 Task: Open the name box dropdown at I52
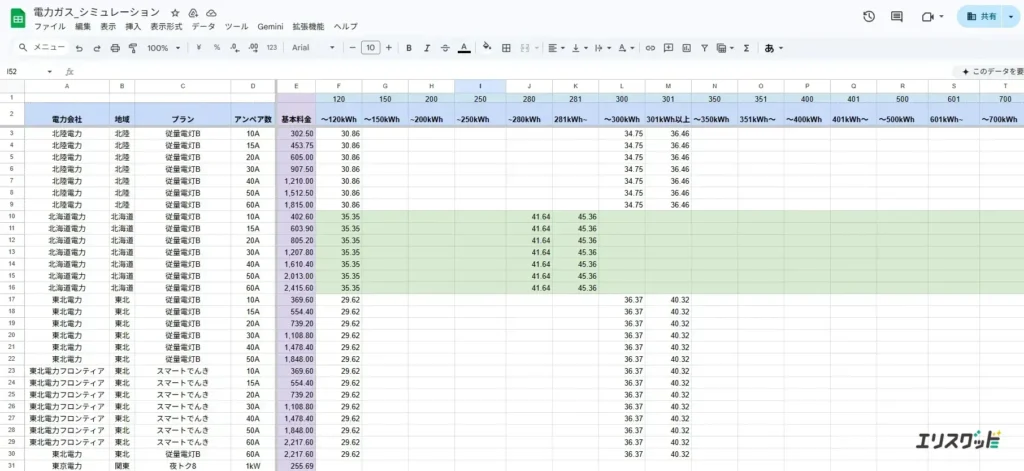(x=50, y=71)
